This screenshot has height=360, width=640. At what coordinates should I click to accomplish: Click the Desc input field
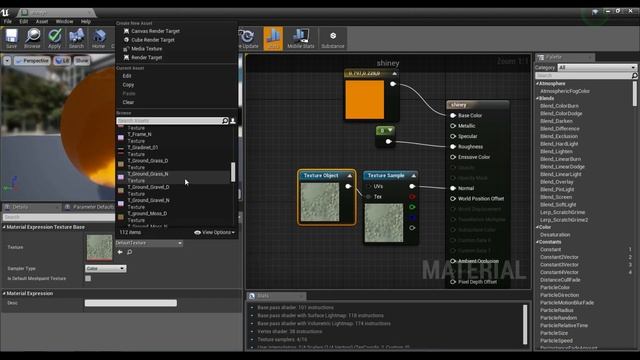[131, 303]
